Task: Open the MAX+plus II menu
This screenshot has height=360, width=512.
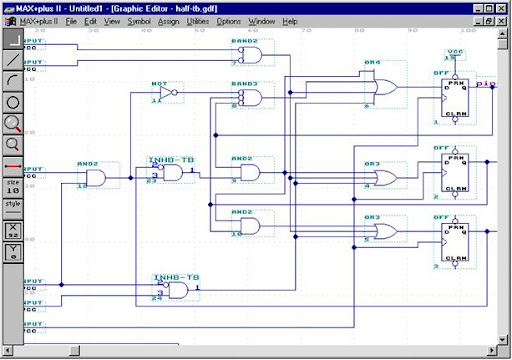Action: click(x=39, y=22)
